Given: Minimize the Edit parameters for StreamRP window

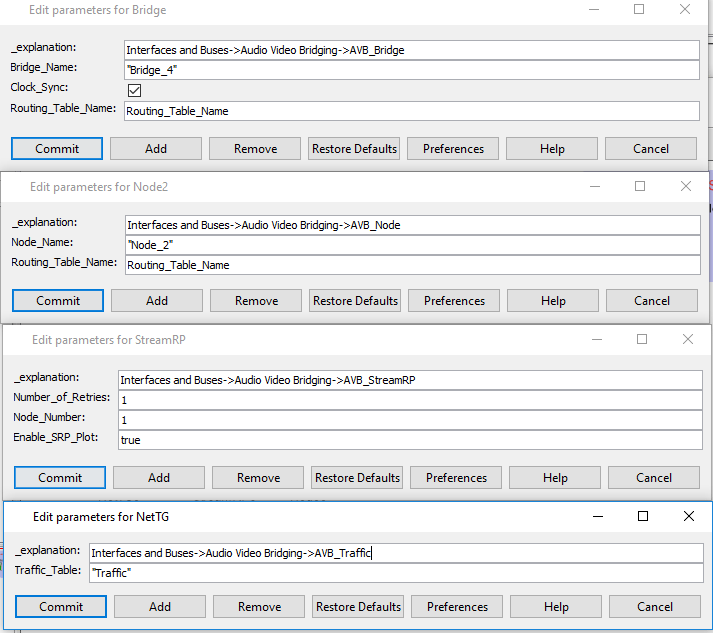Looking at the screenshot, I should tap(597, 340).
